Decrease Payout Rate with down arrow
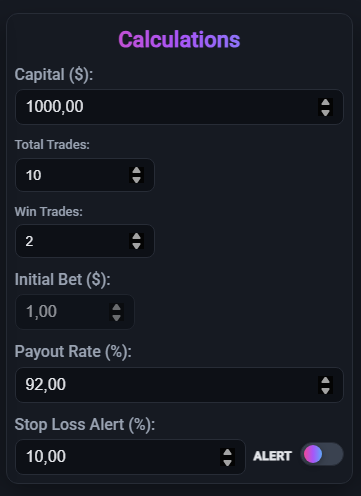This screenshot has height=496, width=361. (x=325, y=390)
